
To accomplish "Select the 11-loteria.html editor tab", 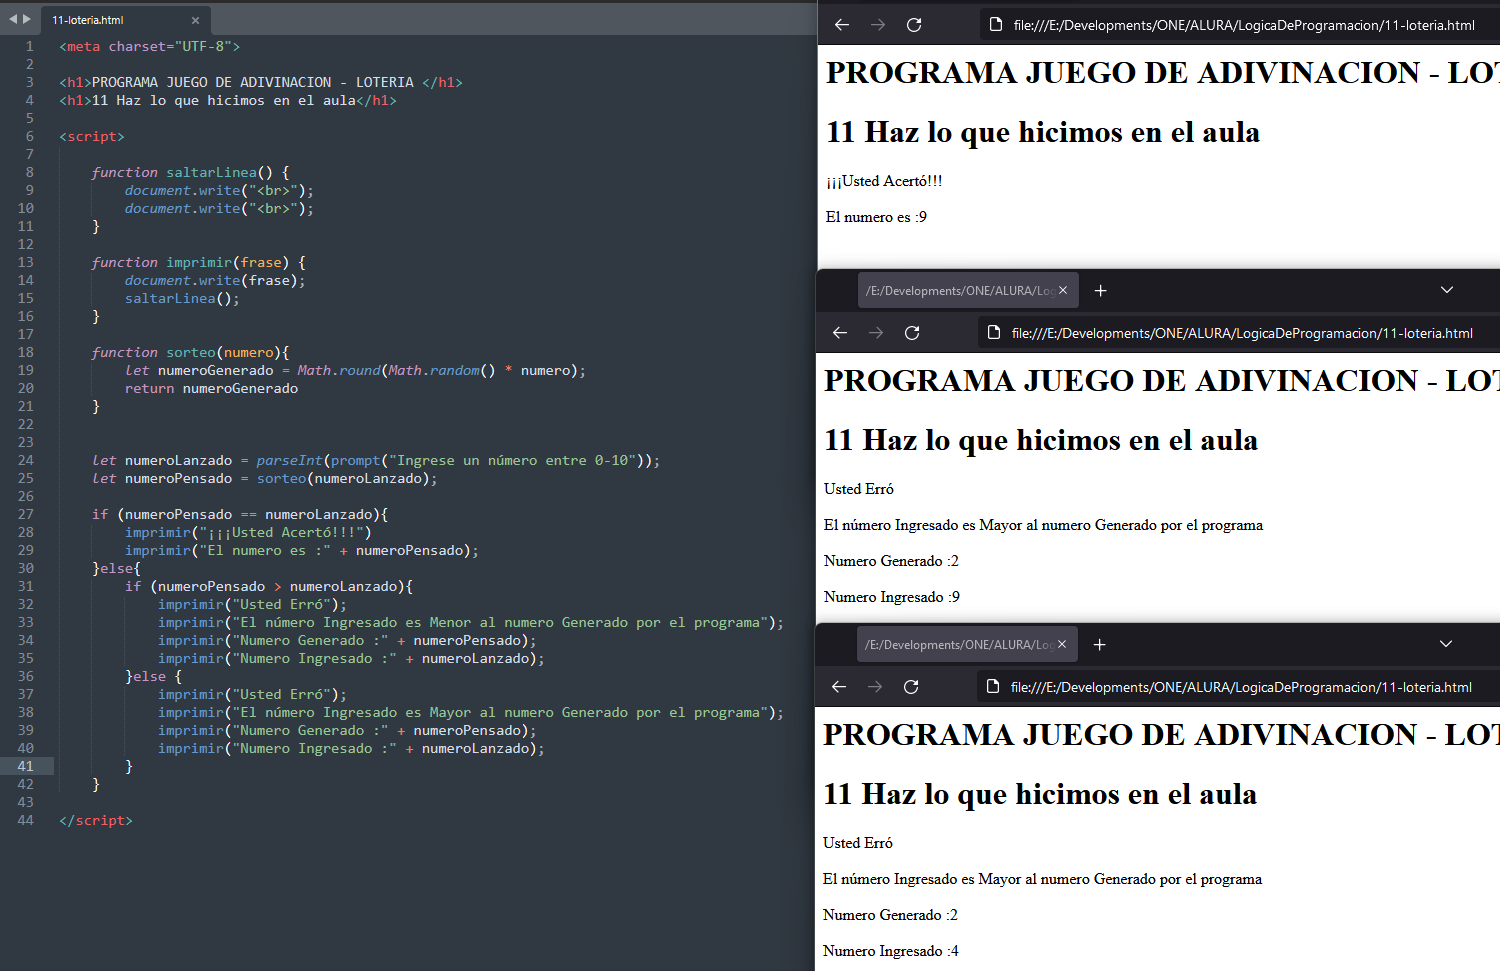I will tap(124, 20).
